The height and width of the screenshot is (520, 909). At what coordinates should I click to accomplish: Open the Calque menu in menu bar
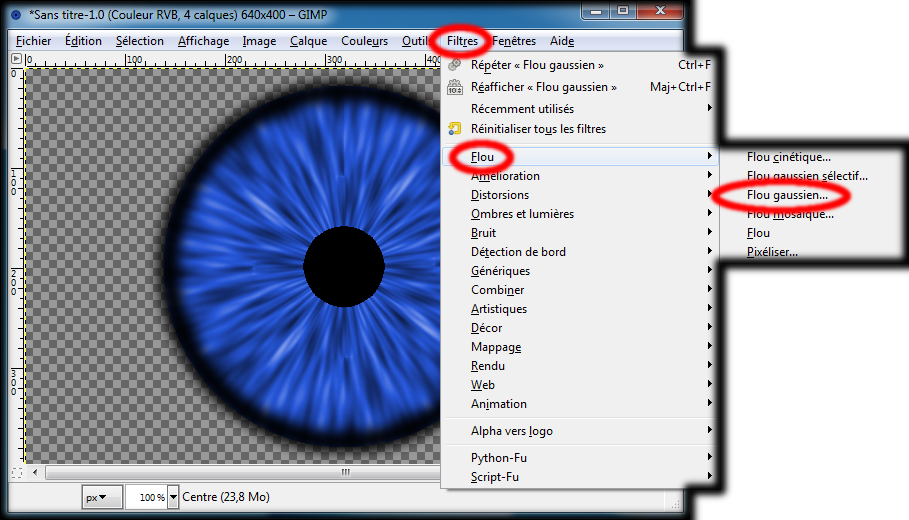point(308,41)
